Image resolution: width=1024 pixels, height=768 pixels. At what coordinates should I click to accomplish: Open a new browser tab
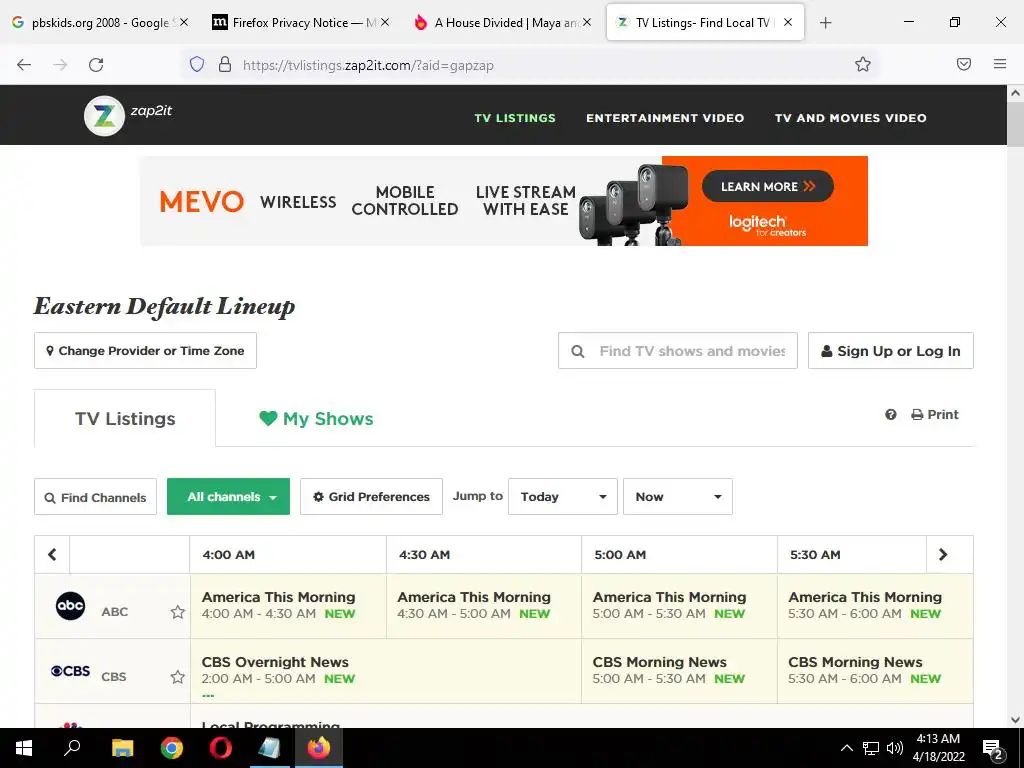tap(825, 23)
